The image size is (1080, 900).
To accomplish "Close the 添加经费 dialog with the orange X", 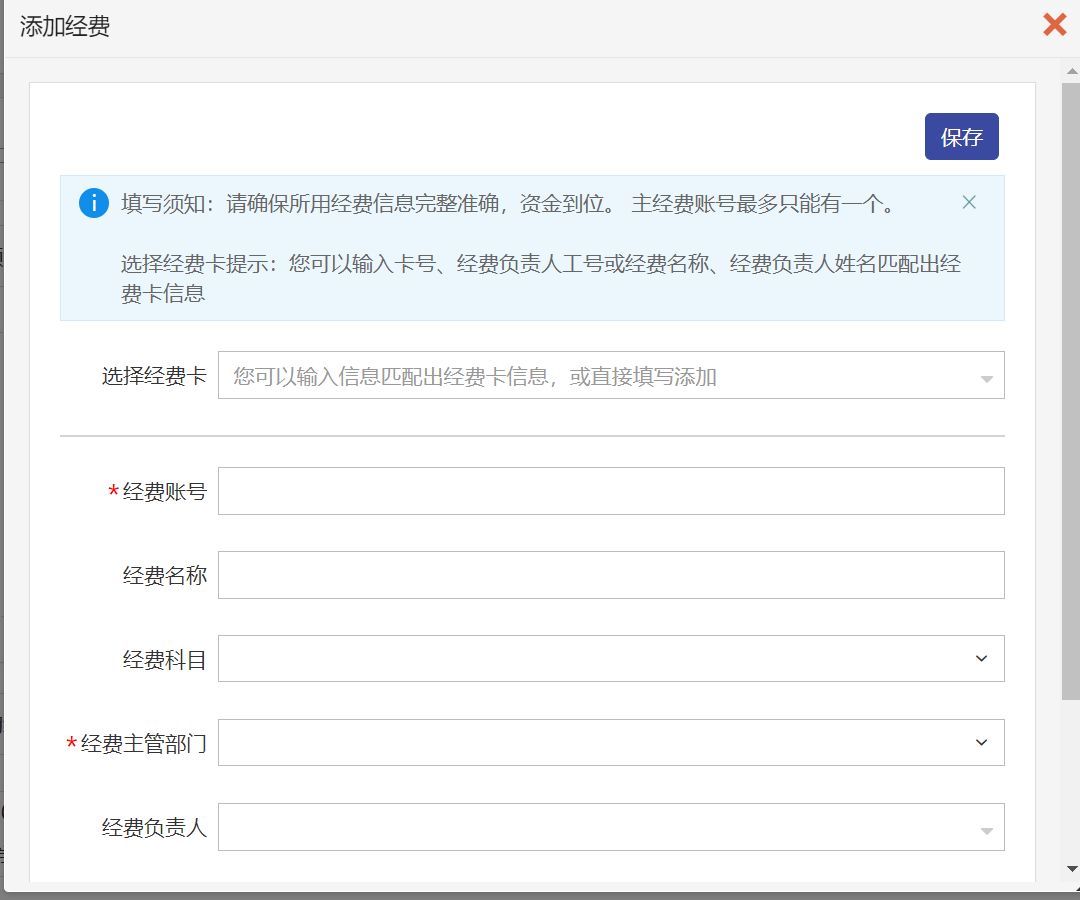I will pyautogui.click(x=1054, y=25).
